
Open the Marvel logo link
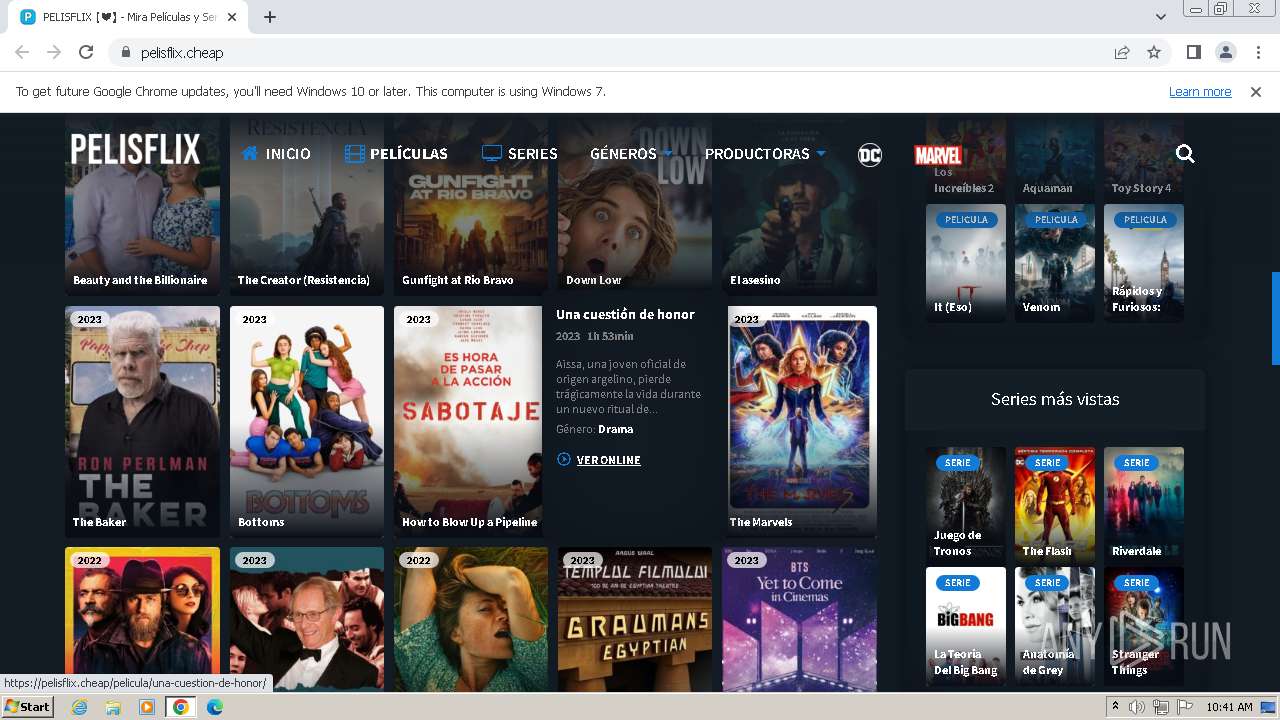(x=938, y=155)
